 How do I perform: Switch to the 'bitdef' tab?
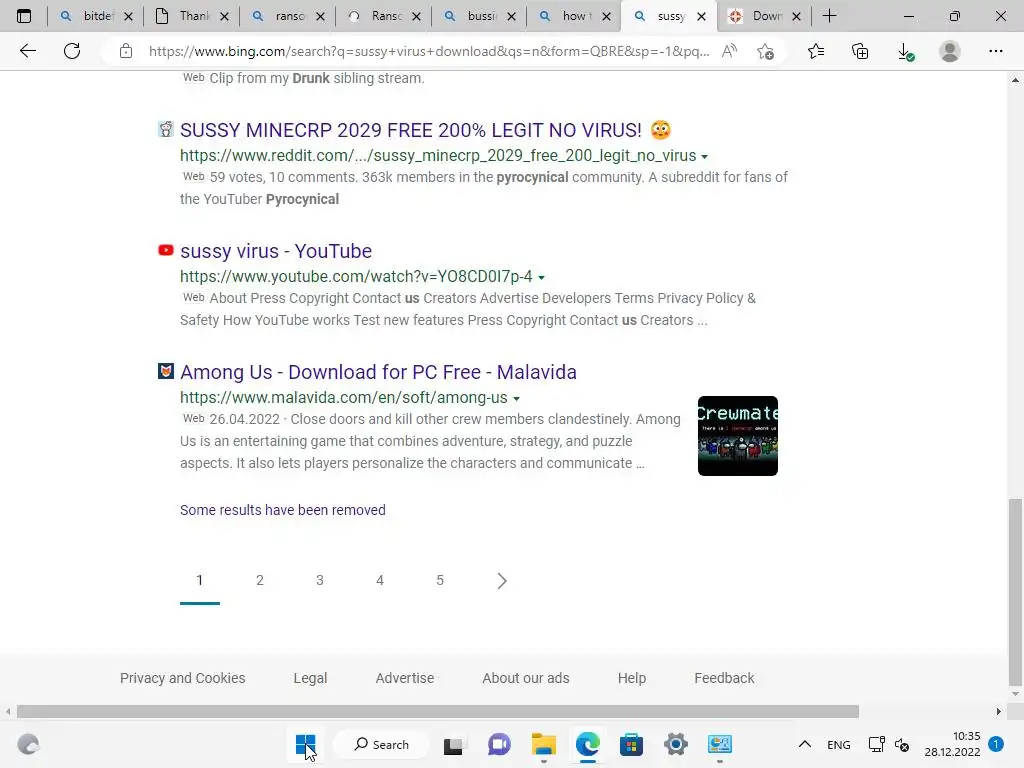95,16
